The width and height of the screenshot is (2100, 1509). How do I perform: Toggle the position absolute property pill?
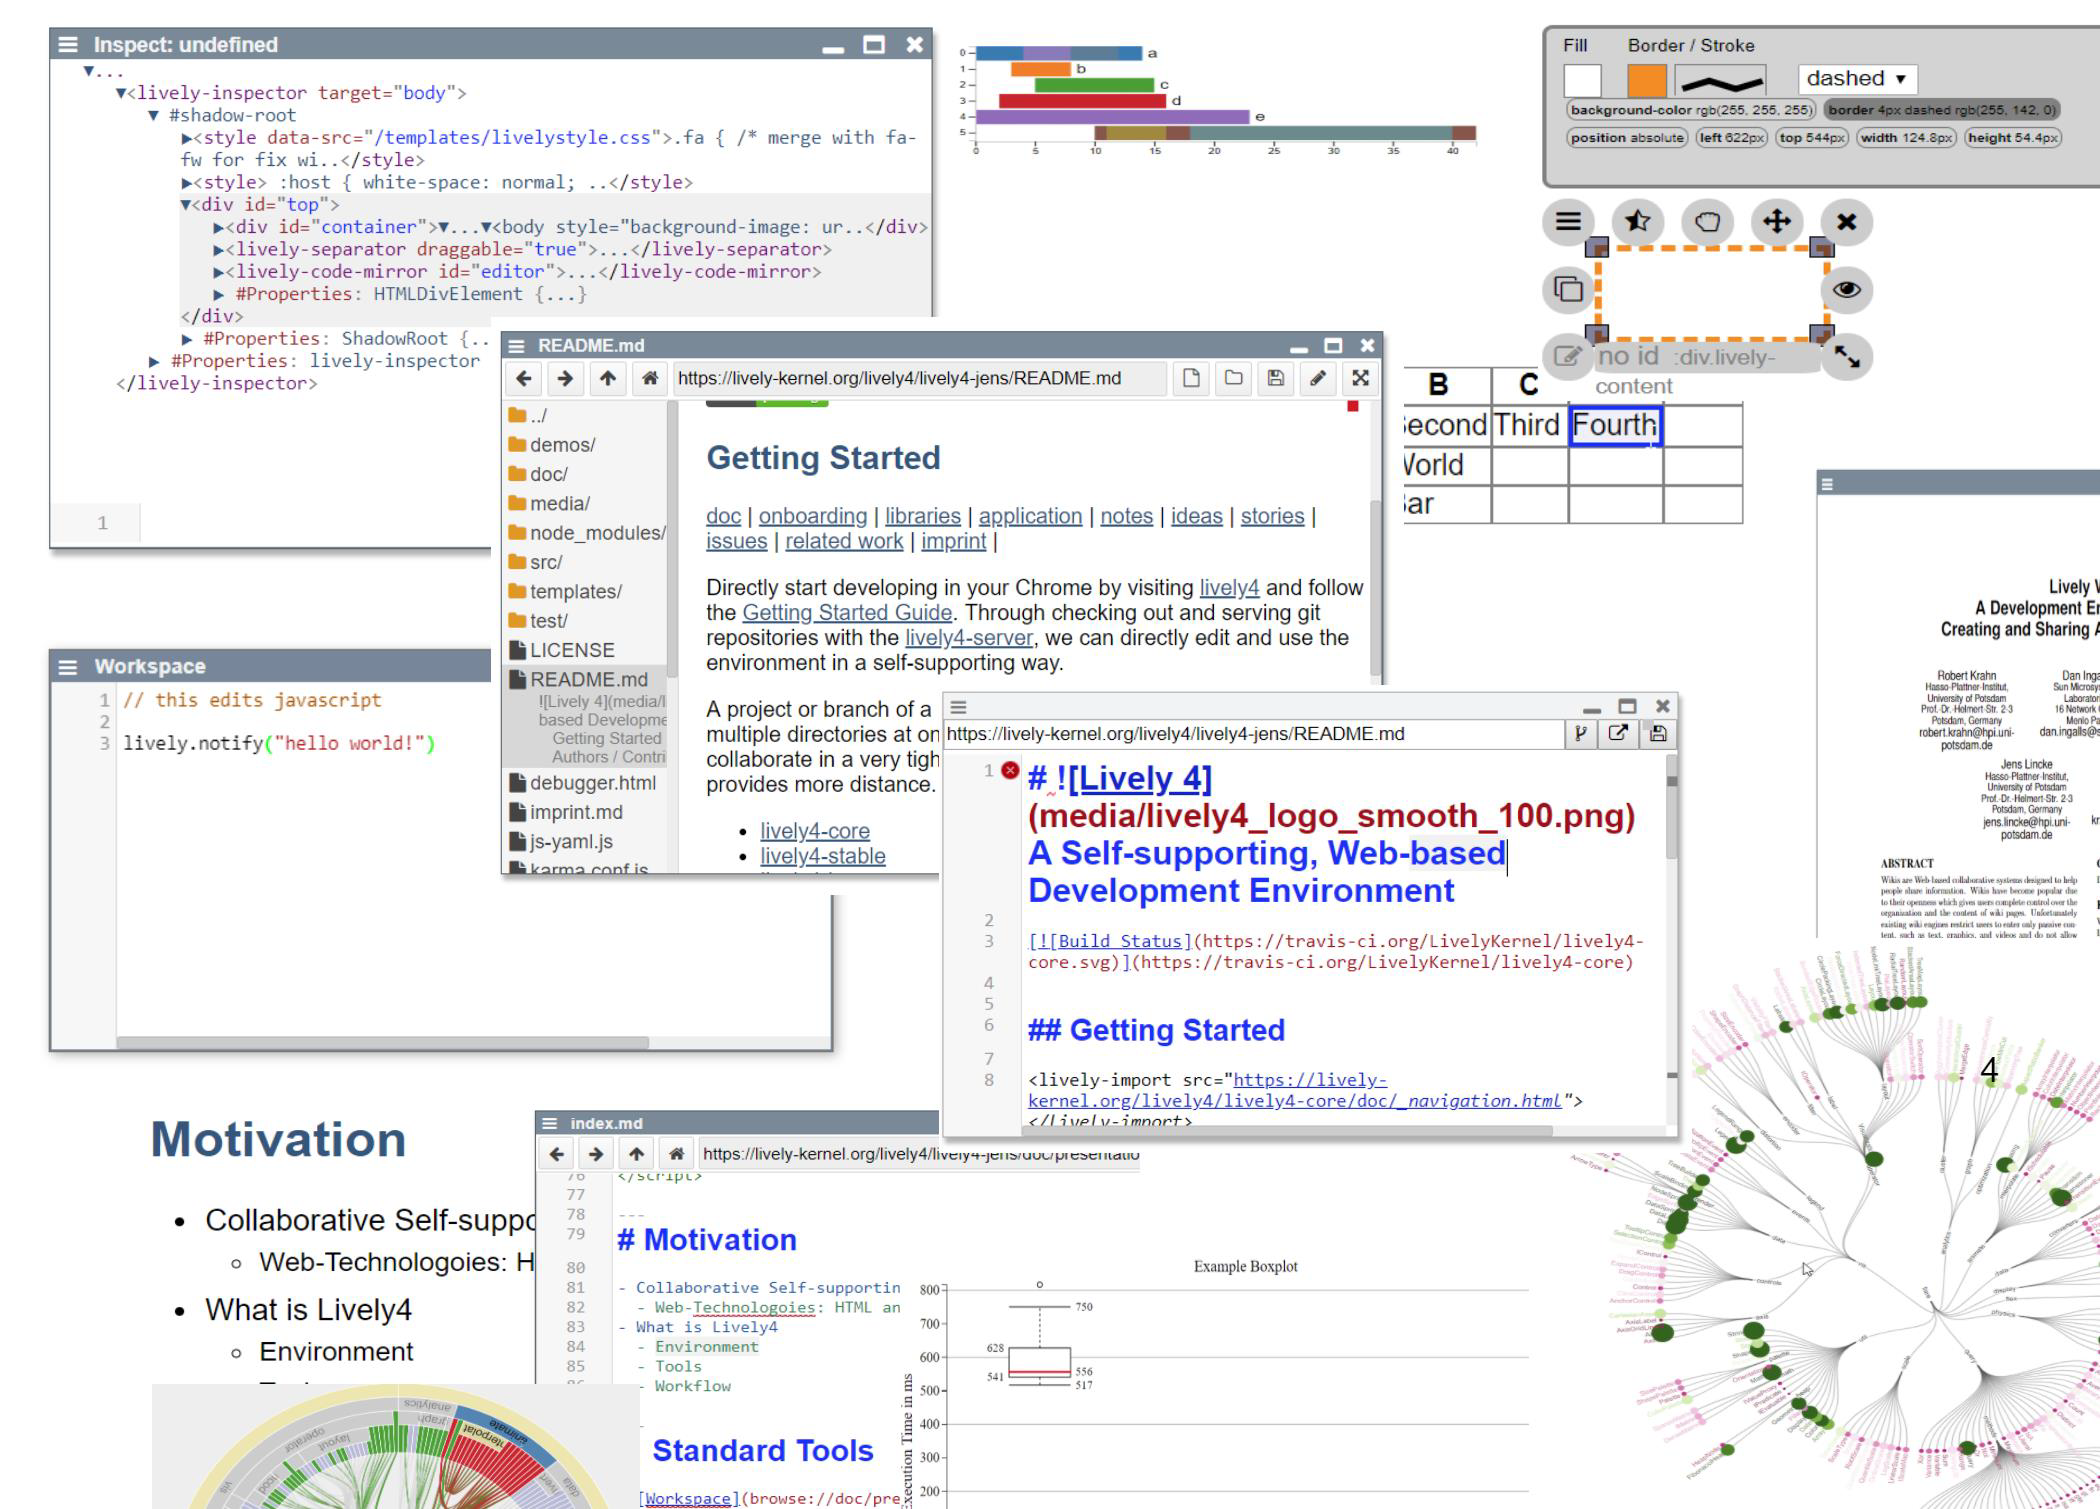click(1626, 138)
